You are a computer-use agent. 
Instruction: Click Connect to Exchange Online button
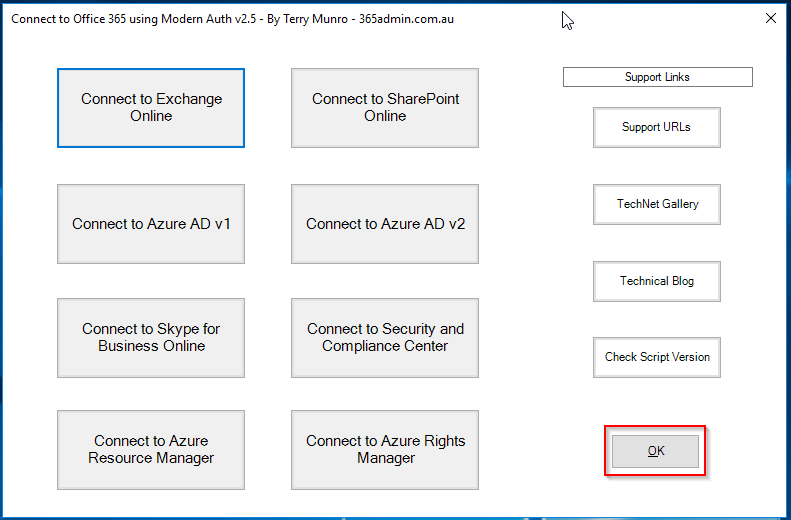click(151, 108)
